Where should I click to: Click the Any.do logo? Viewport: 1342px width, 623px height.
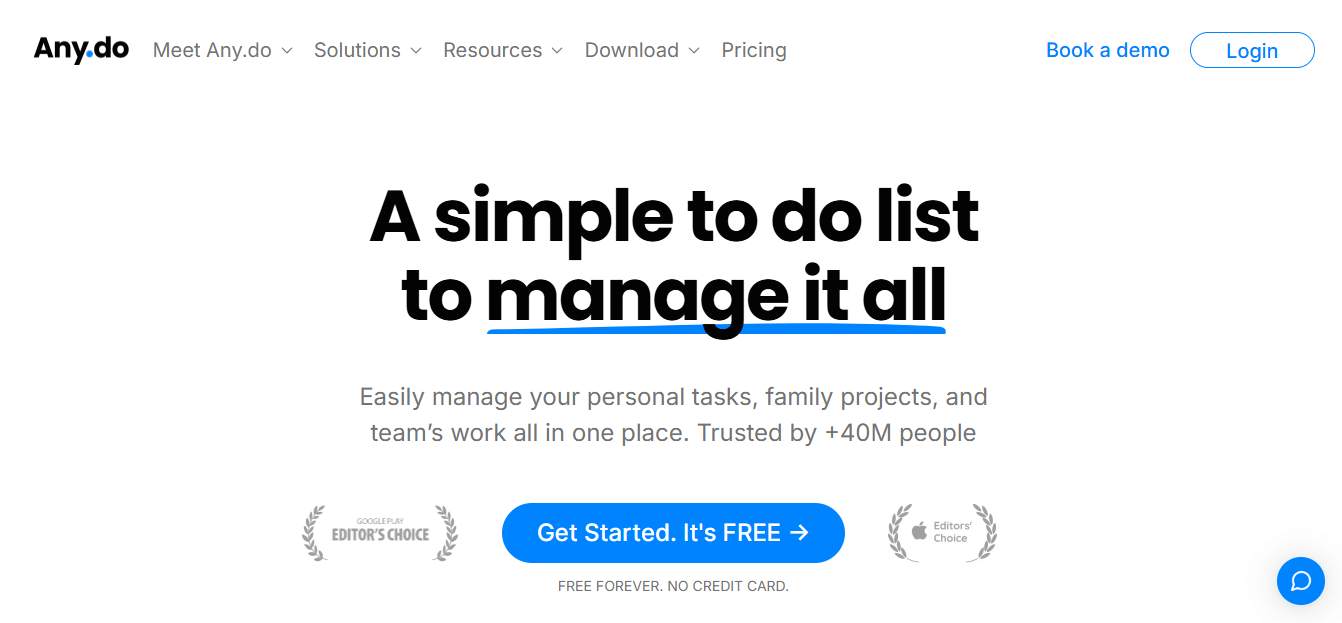tap(81, 50)
